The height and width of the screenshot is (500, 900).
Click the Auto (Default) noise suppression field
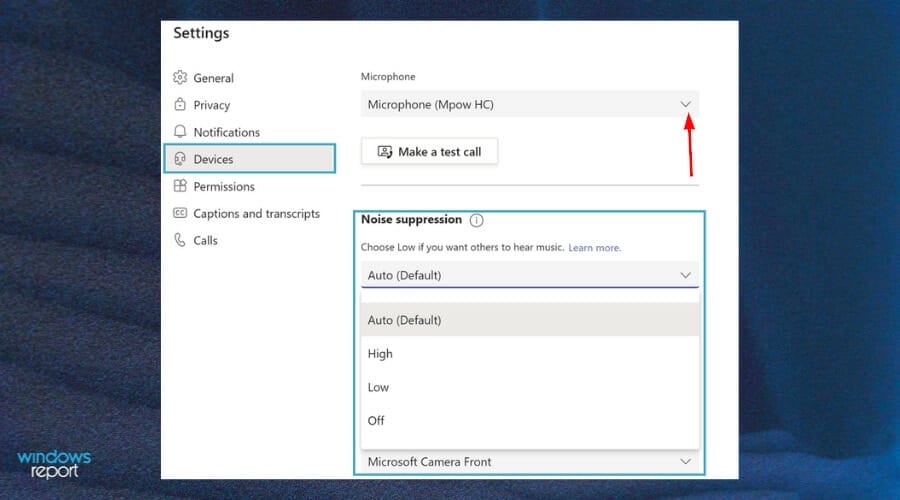coord(530,274)
